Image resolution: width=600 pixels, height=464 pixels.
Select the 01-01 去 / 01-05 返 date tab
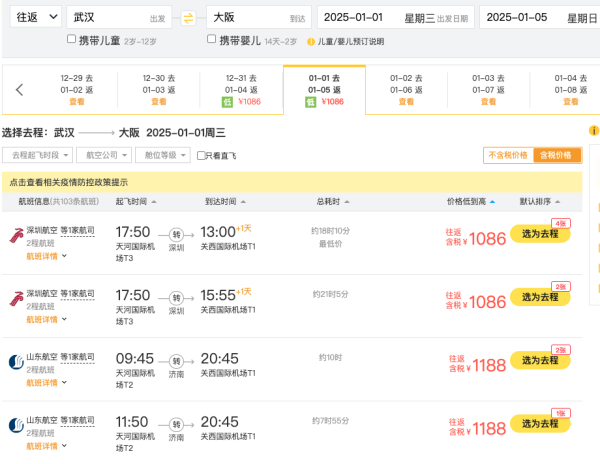coord(324,90)
